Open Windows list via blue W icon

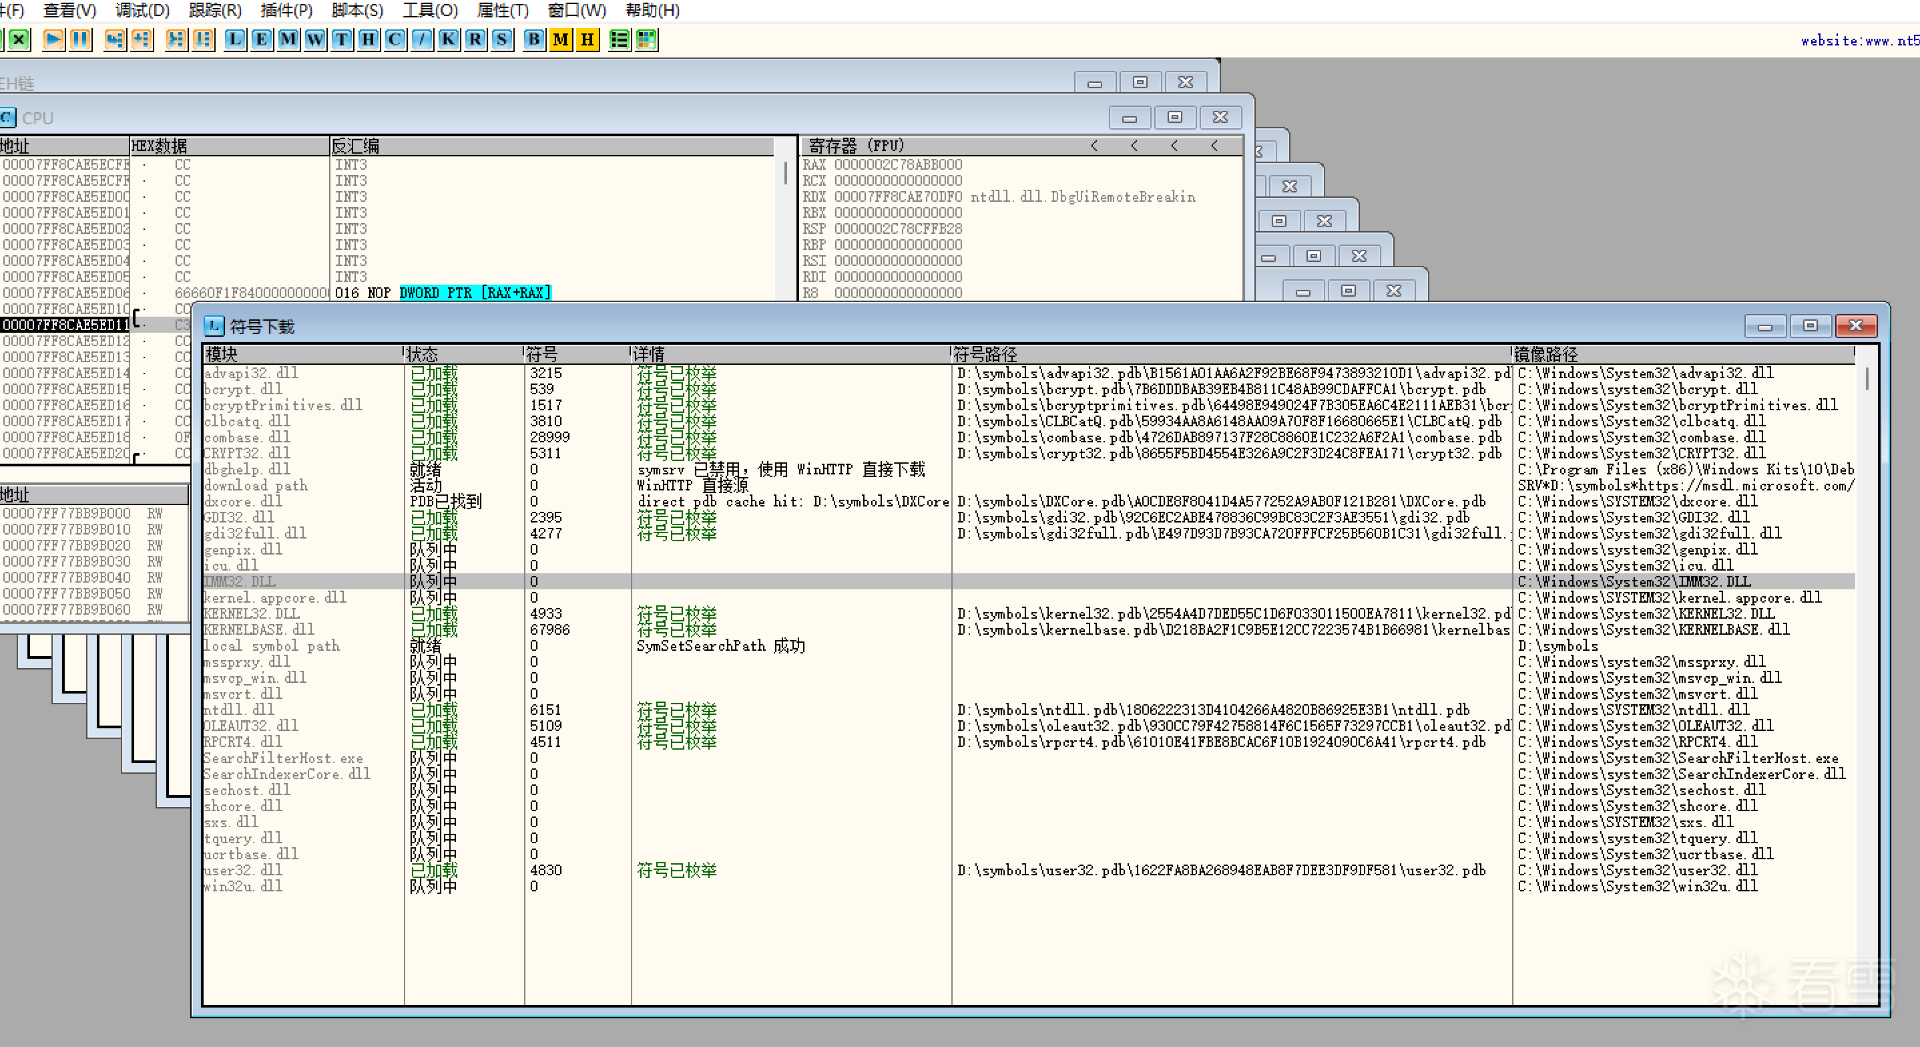pos(316,39)
